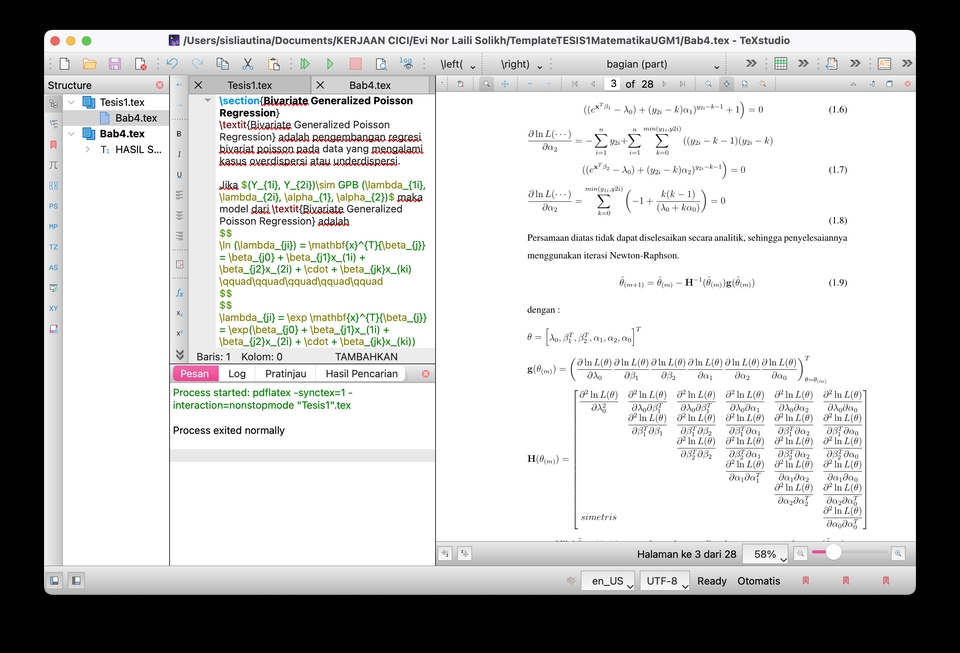Open the pi math symbols side panel

(x=53, y=165)
